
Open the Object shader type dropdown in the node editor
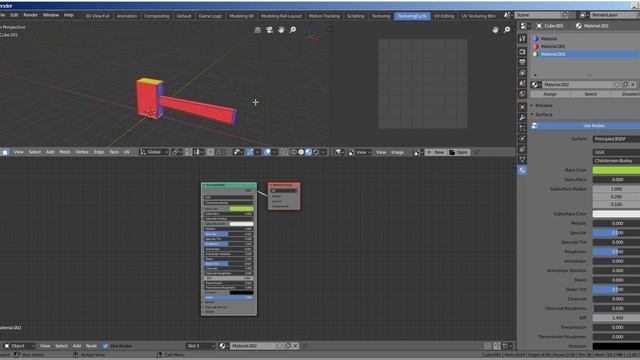pos(18,346)
